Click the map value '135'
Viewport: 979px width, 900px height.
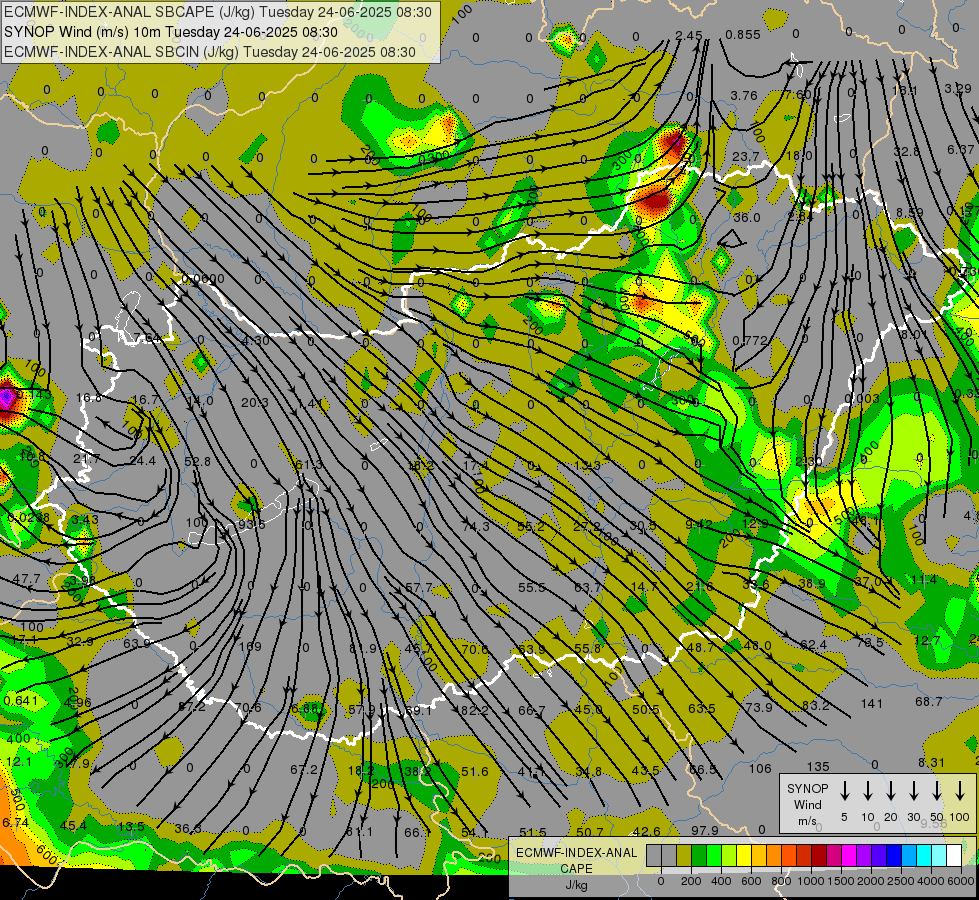pos(818,766)
